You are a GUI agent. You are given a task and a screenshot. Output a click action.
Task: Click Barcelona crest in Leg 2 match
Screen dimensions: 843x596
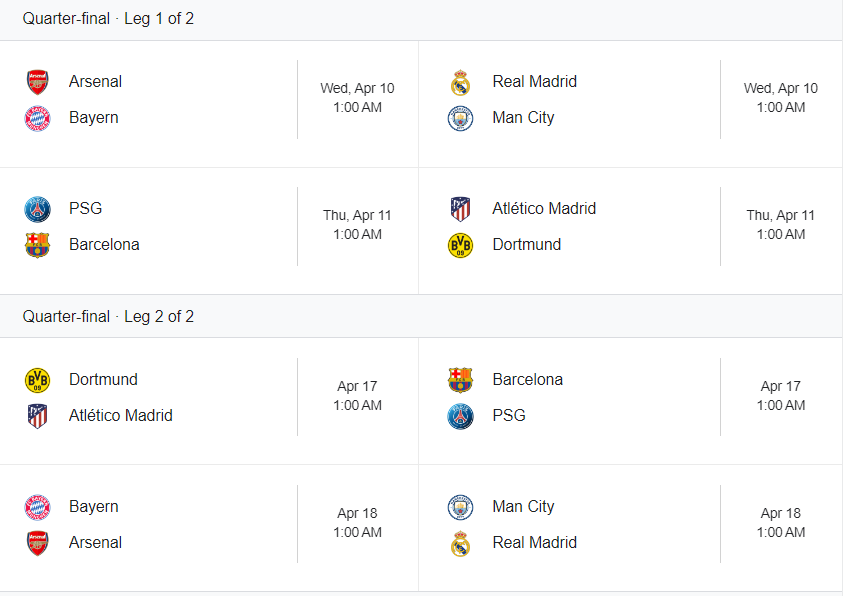tap(461, 380)
